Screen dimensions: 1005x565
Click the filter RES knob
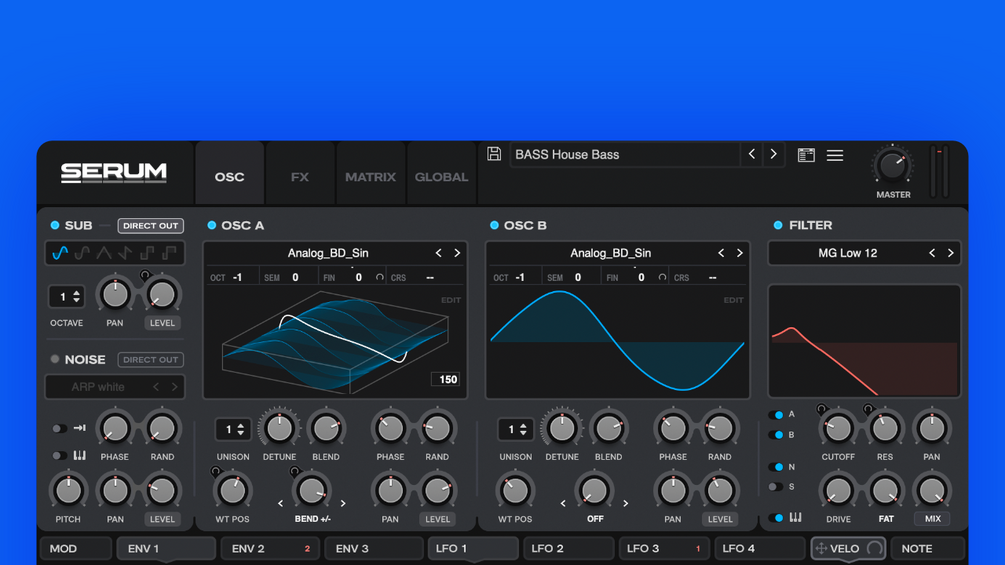click(885, 429)
